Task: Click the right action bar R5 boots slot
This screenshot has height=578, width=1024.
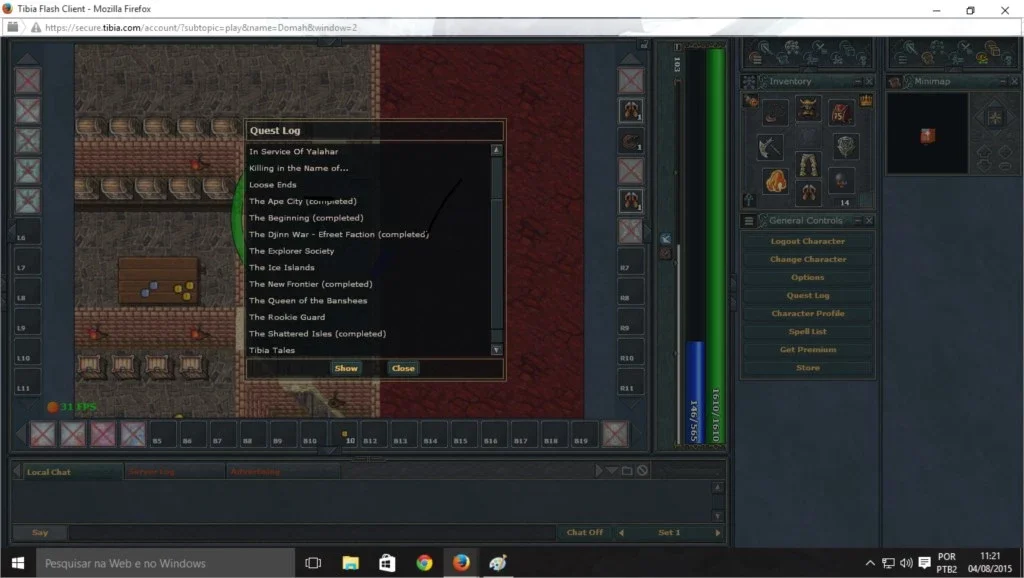Action: [630, 201]
